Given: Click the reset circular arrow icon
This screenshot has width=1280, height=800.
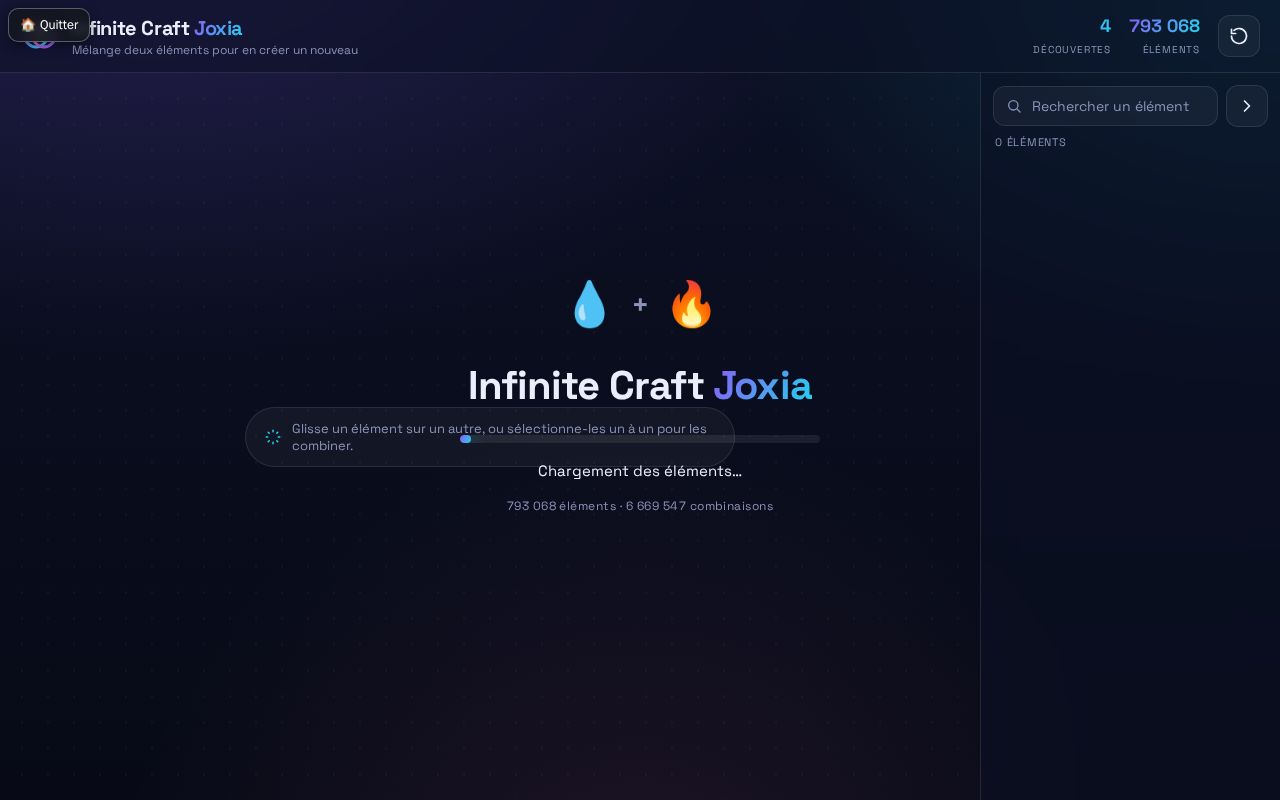Looking at the screenshot, I should tap(1239, 36).
